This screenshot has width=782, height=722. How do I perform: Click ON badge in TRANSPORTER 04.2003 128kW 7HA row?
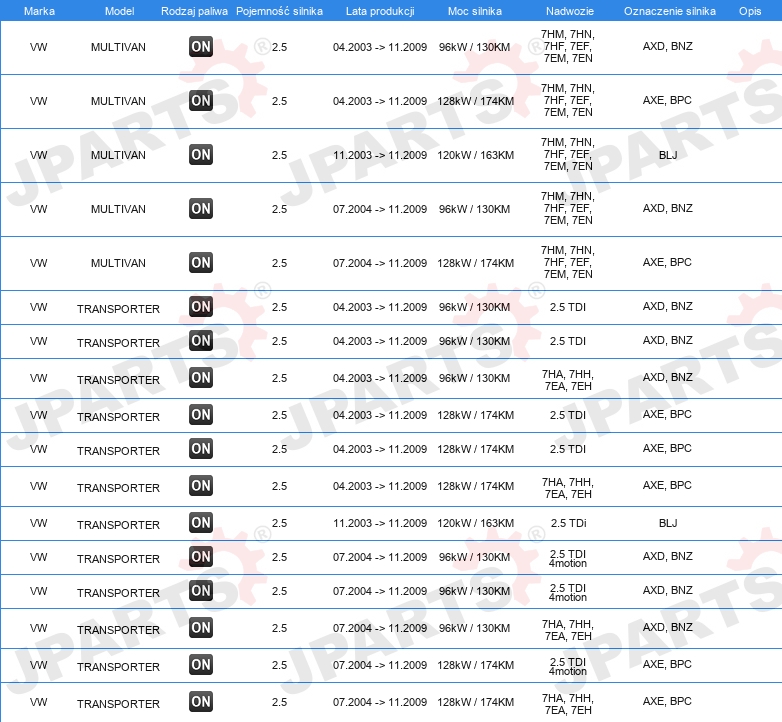(x=201, y=486)
